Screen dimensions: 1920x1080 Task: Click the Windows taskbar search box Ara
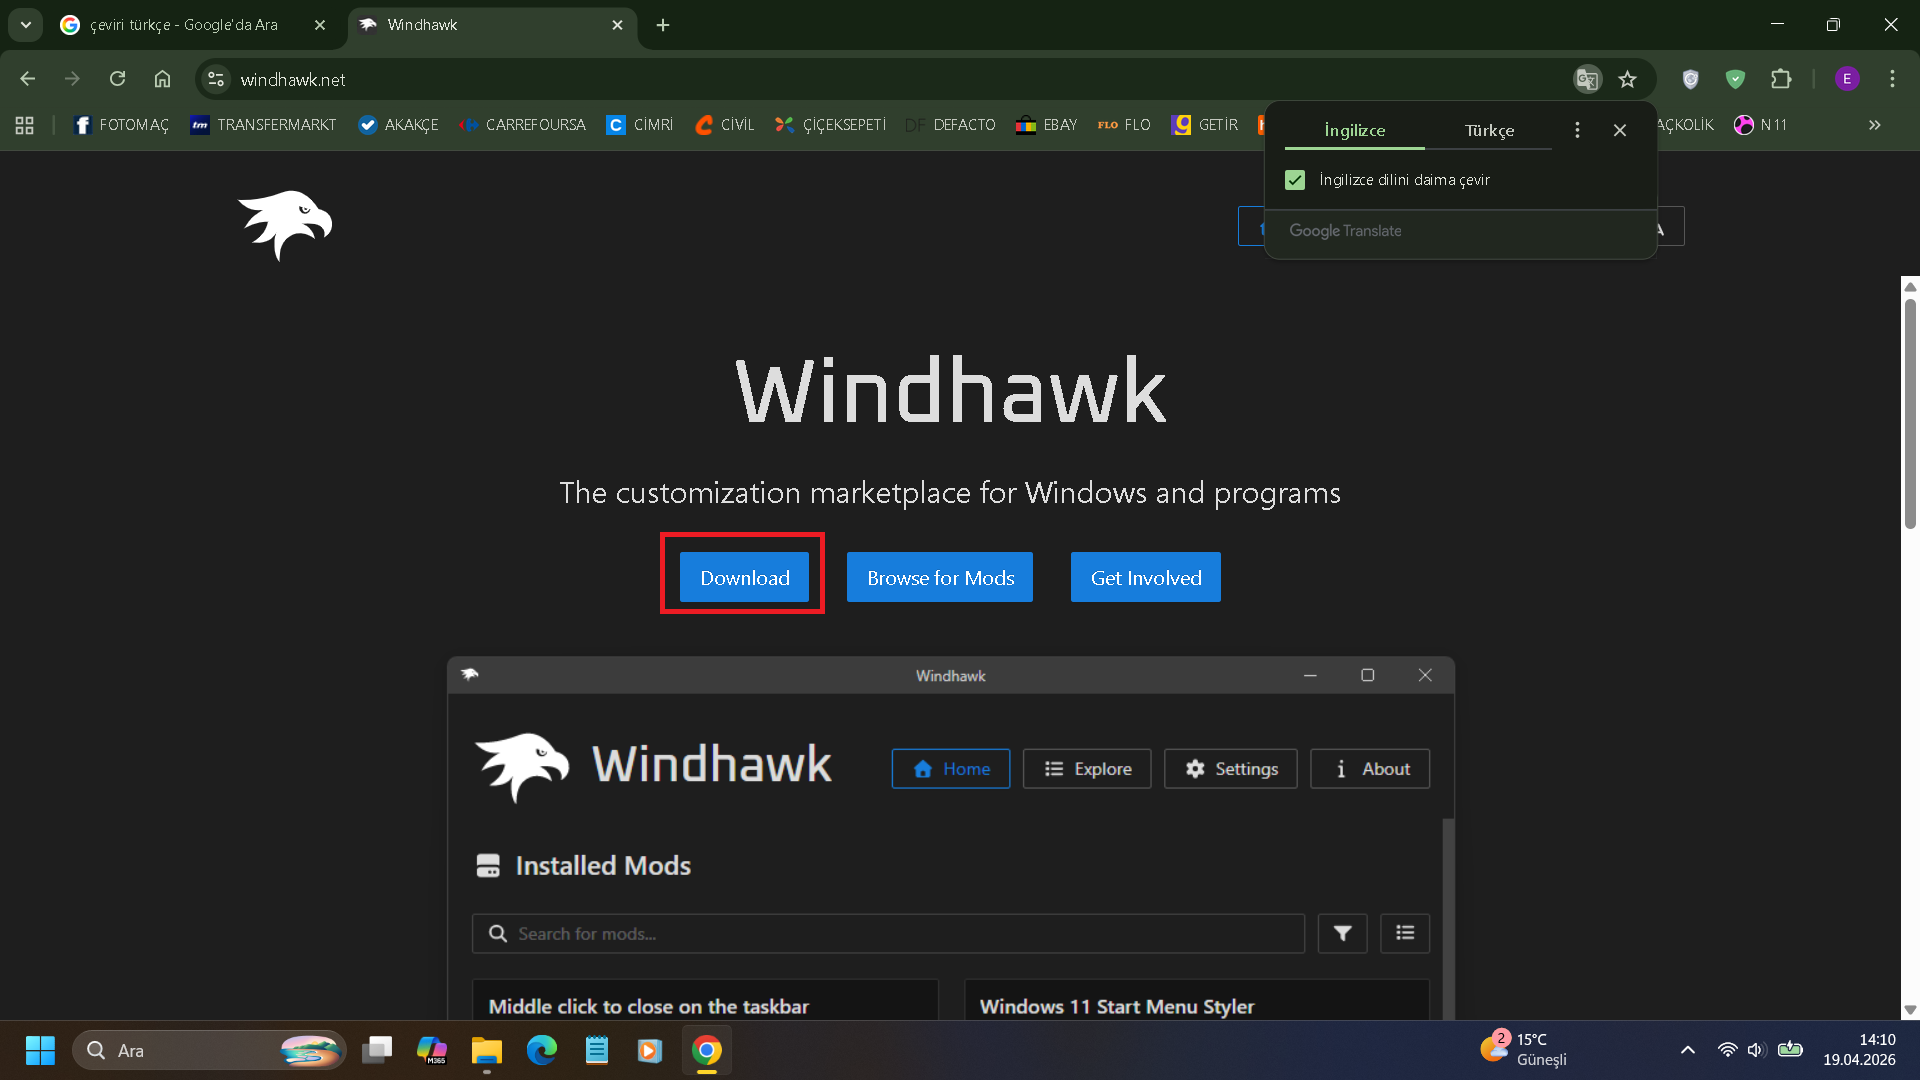click(x=210, y=1050)
